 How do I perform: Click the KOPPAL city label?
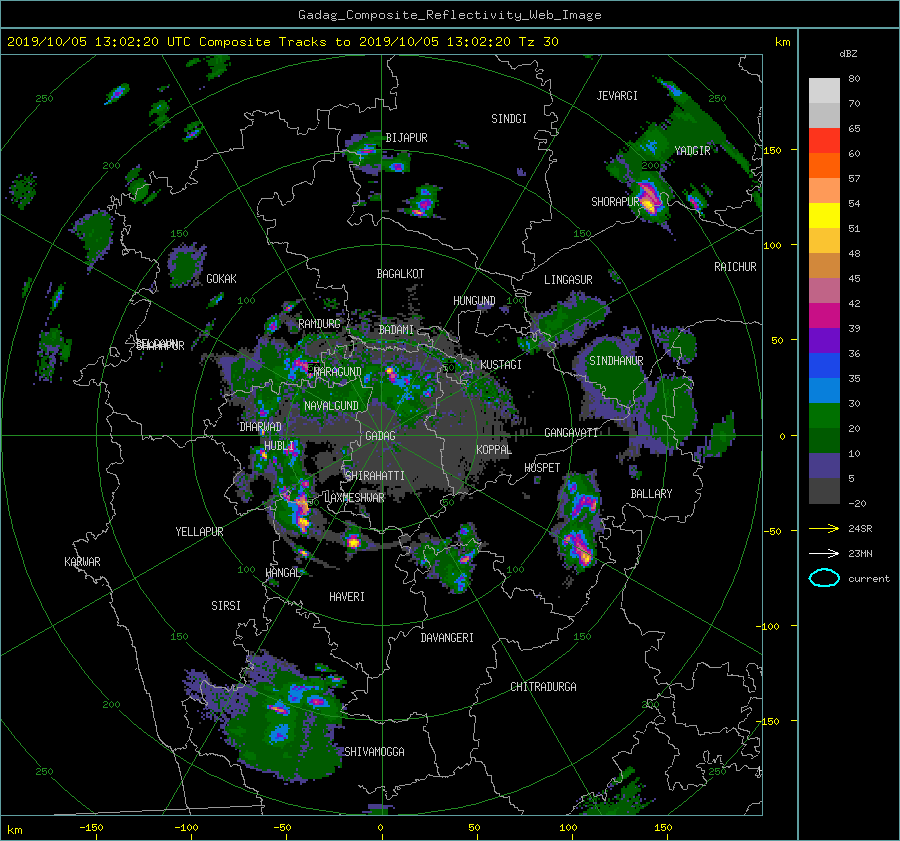point(494,450)
